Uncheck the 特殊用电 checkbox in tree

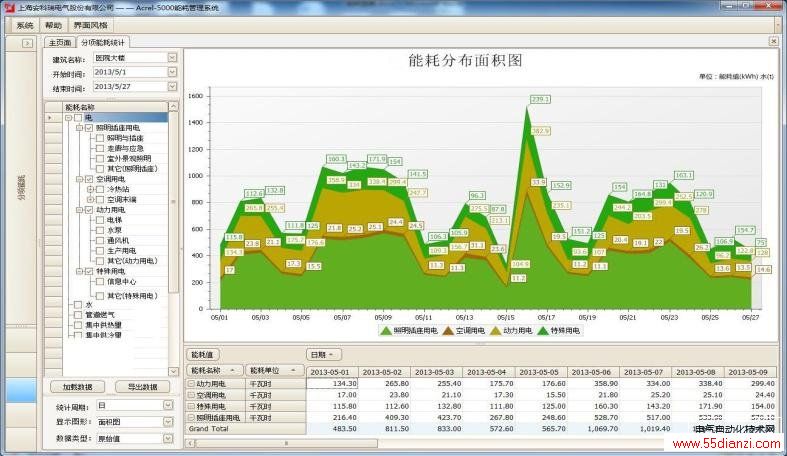[x=89, y=271]
